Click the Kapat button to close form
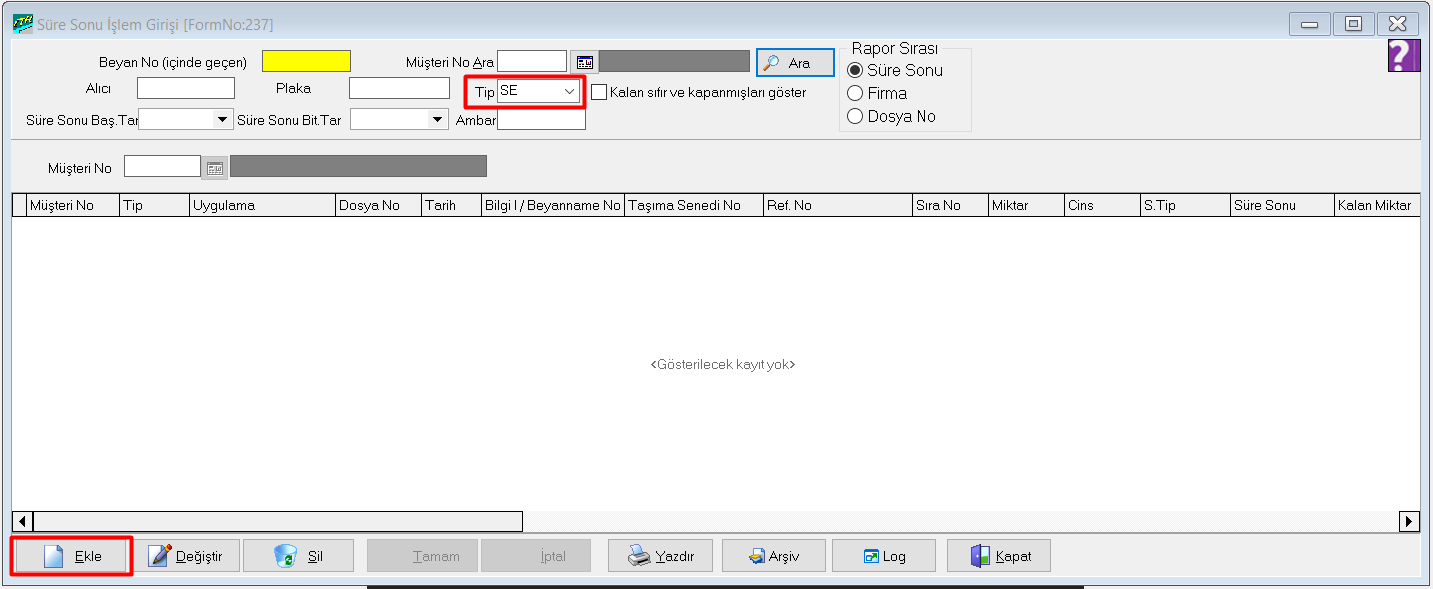The image size is (1433, 589). point(999,556)
